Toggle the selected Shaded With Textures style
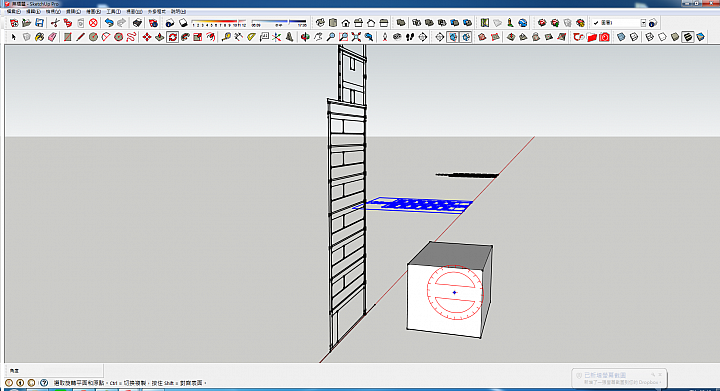 (687, 37)
